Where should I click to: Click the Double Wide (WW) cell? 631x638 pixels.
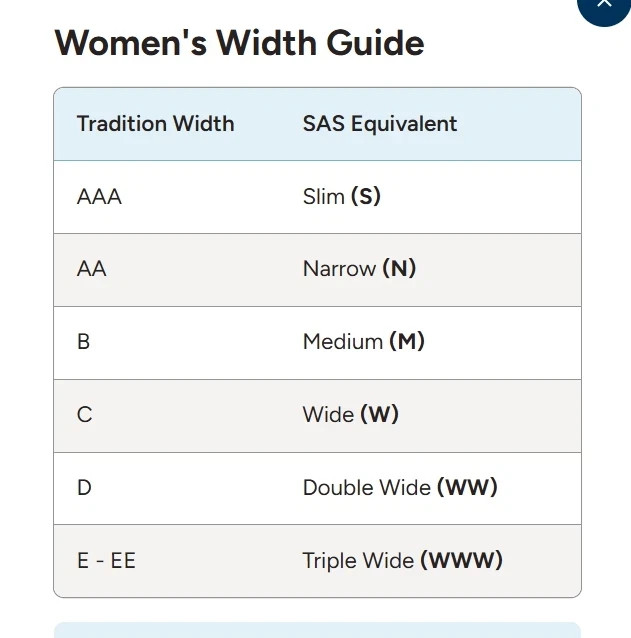[x=400, y=487]
